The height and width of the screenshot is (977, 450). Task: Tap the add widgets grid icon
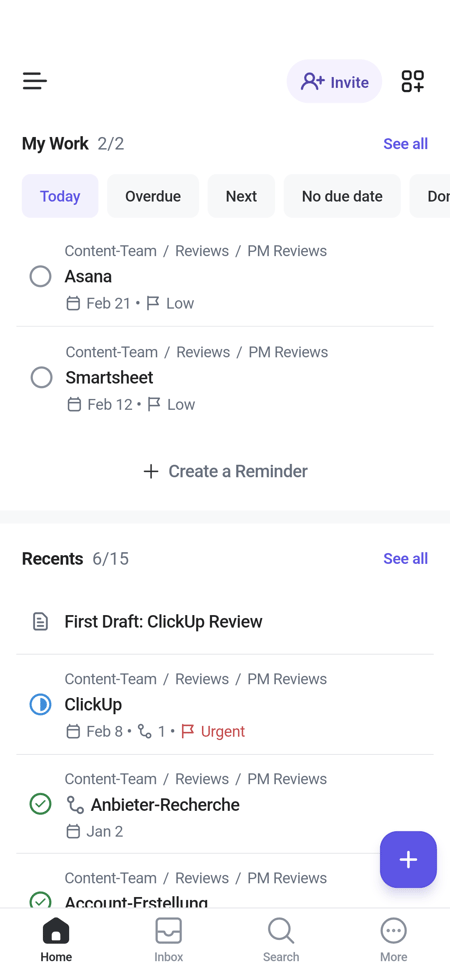coord(413,82)
